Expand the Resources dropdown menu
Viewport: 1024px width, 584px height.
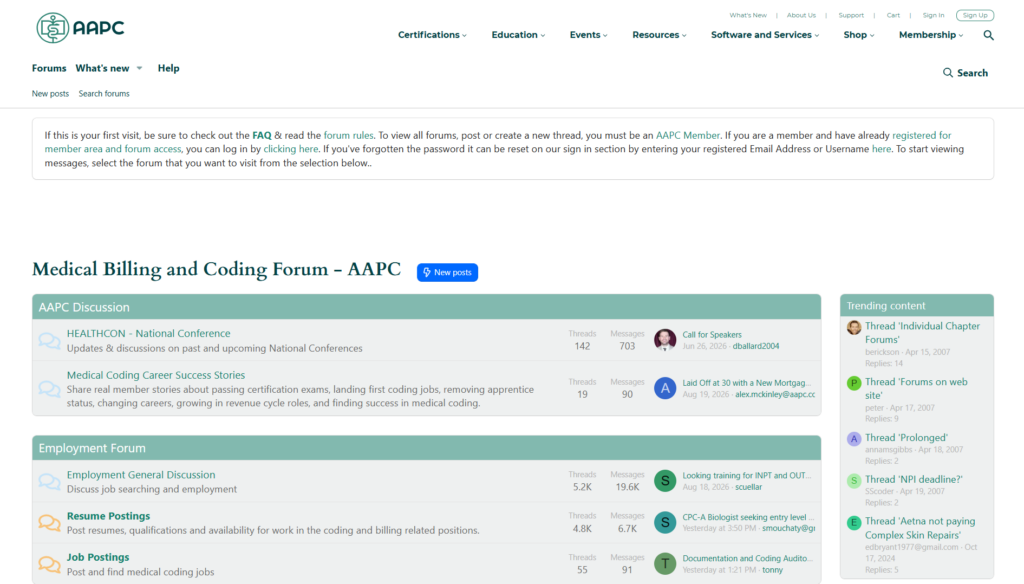(659, 35)
